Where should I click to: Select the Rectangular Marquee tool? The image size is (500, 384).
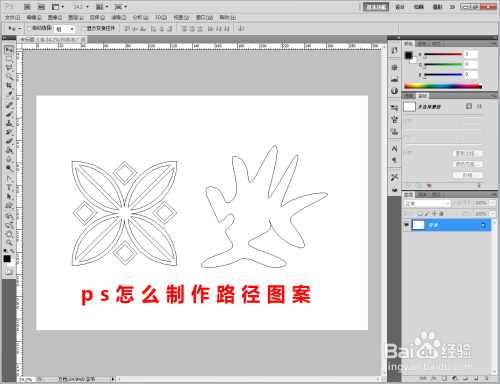pyautogui.click(x=9, y=59)
